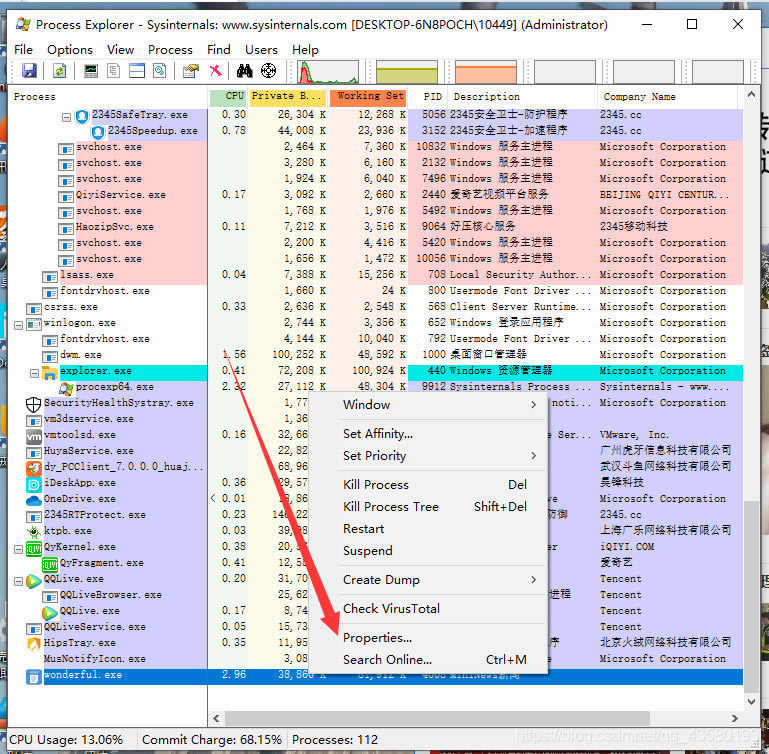Click the Save toolbar icon
The image size is (769, 754).
click(29, 71)
